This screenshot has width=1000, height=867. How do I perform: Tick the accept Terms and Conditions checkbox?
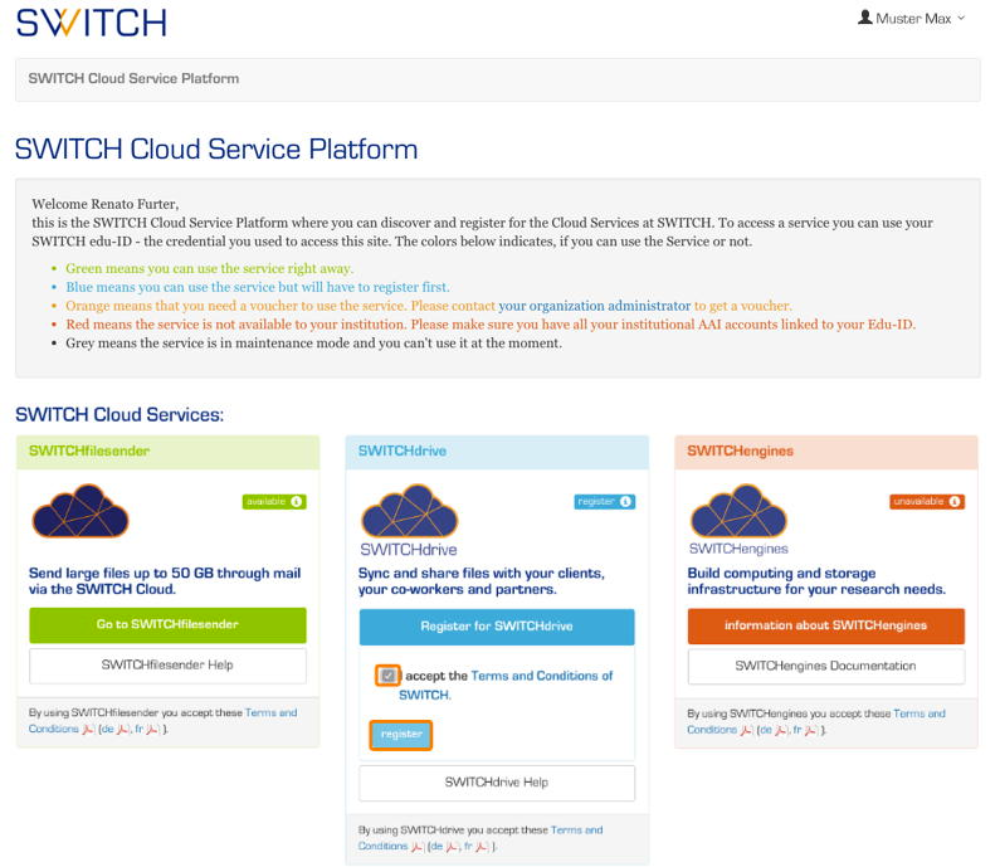click(388, 676)
